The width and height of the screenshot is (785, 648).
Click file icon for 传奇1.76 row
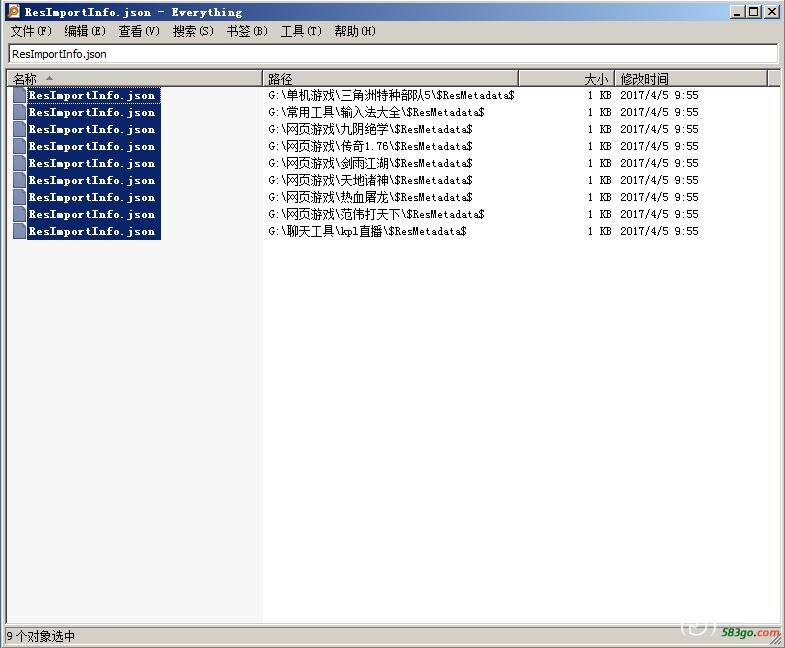click(x=20, y=146)
